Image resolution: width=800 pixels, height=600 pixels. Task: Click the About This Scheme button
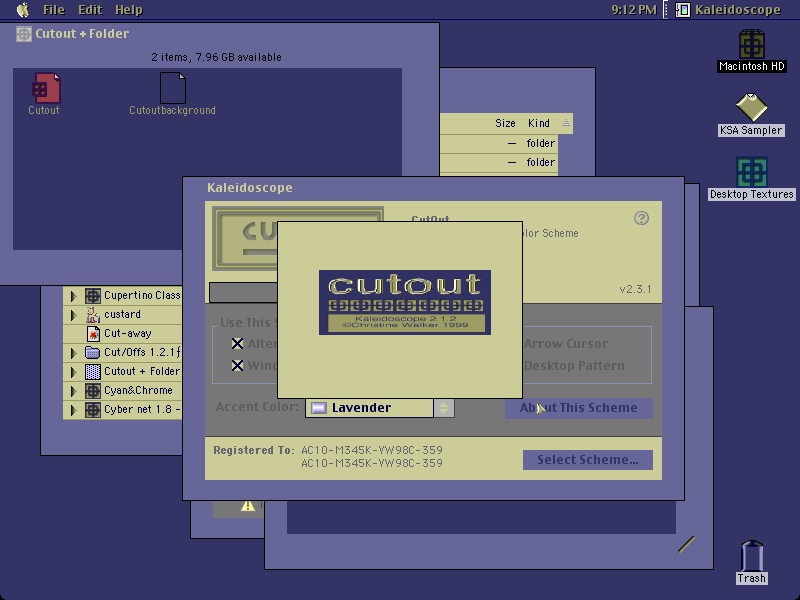coord(579,408)
